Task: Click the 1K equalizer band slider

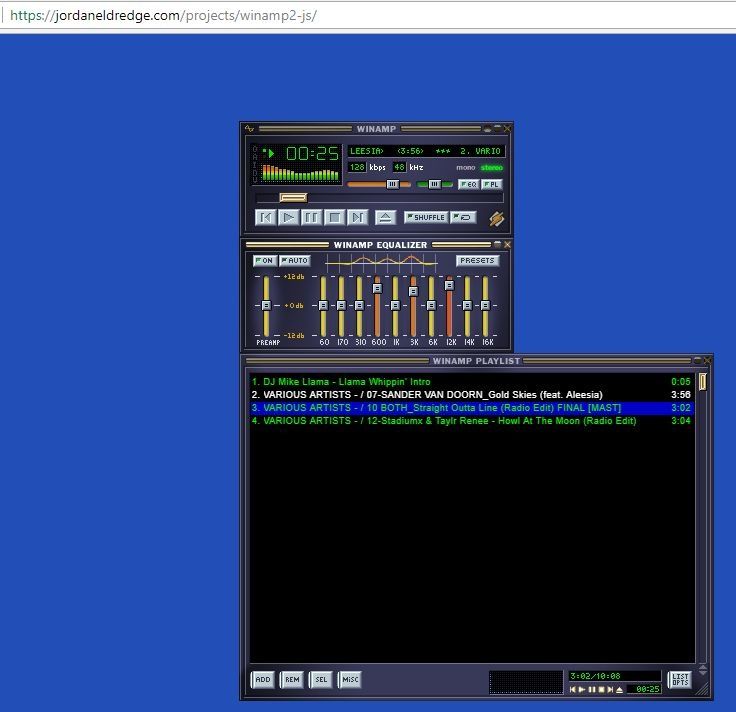Action: (395, 306)
